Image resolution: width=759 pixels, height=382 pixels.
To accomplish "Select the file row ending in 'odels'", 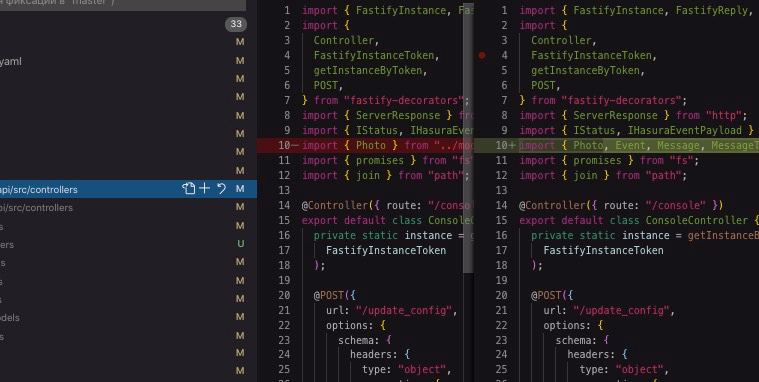I will click(128, 318).
